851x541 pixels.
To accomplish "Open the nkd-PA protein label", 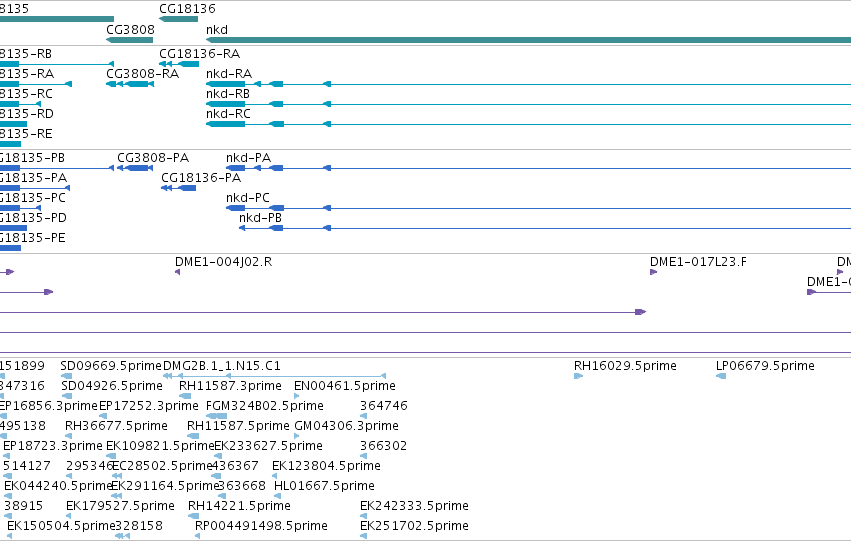I will 248,158.
